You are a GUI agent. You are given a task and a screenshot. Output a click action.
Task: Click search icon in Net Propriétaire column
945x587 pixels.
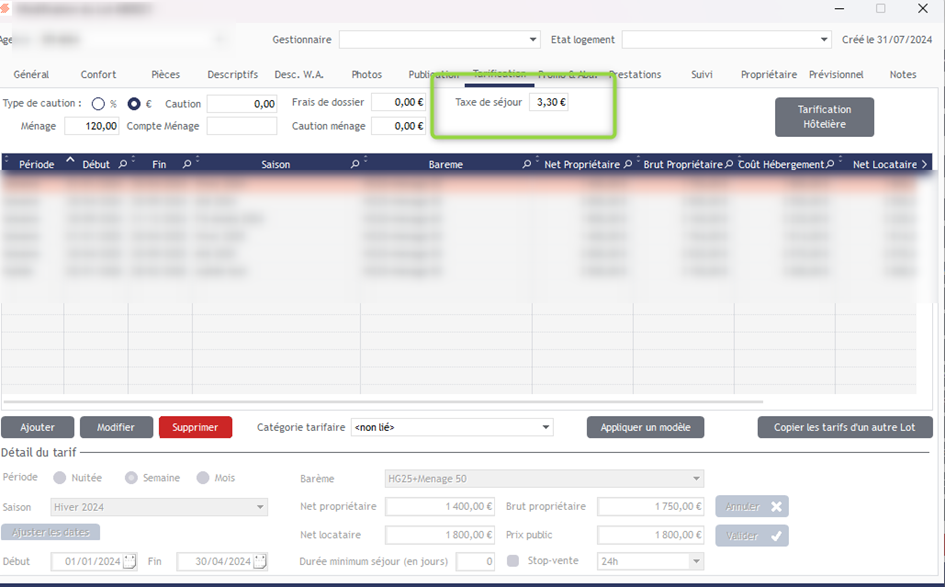[628, 164]
